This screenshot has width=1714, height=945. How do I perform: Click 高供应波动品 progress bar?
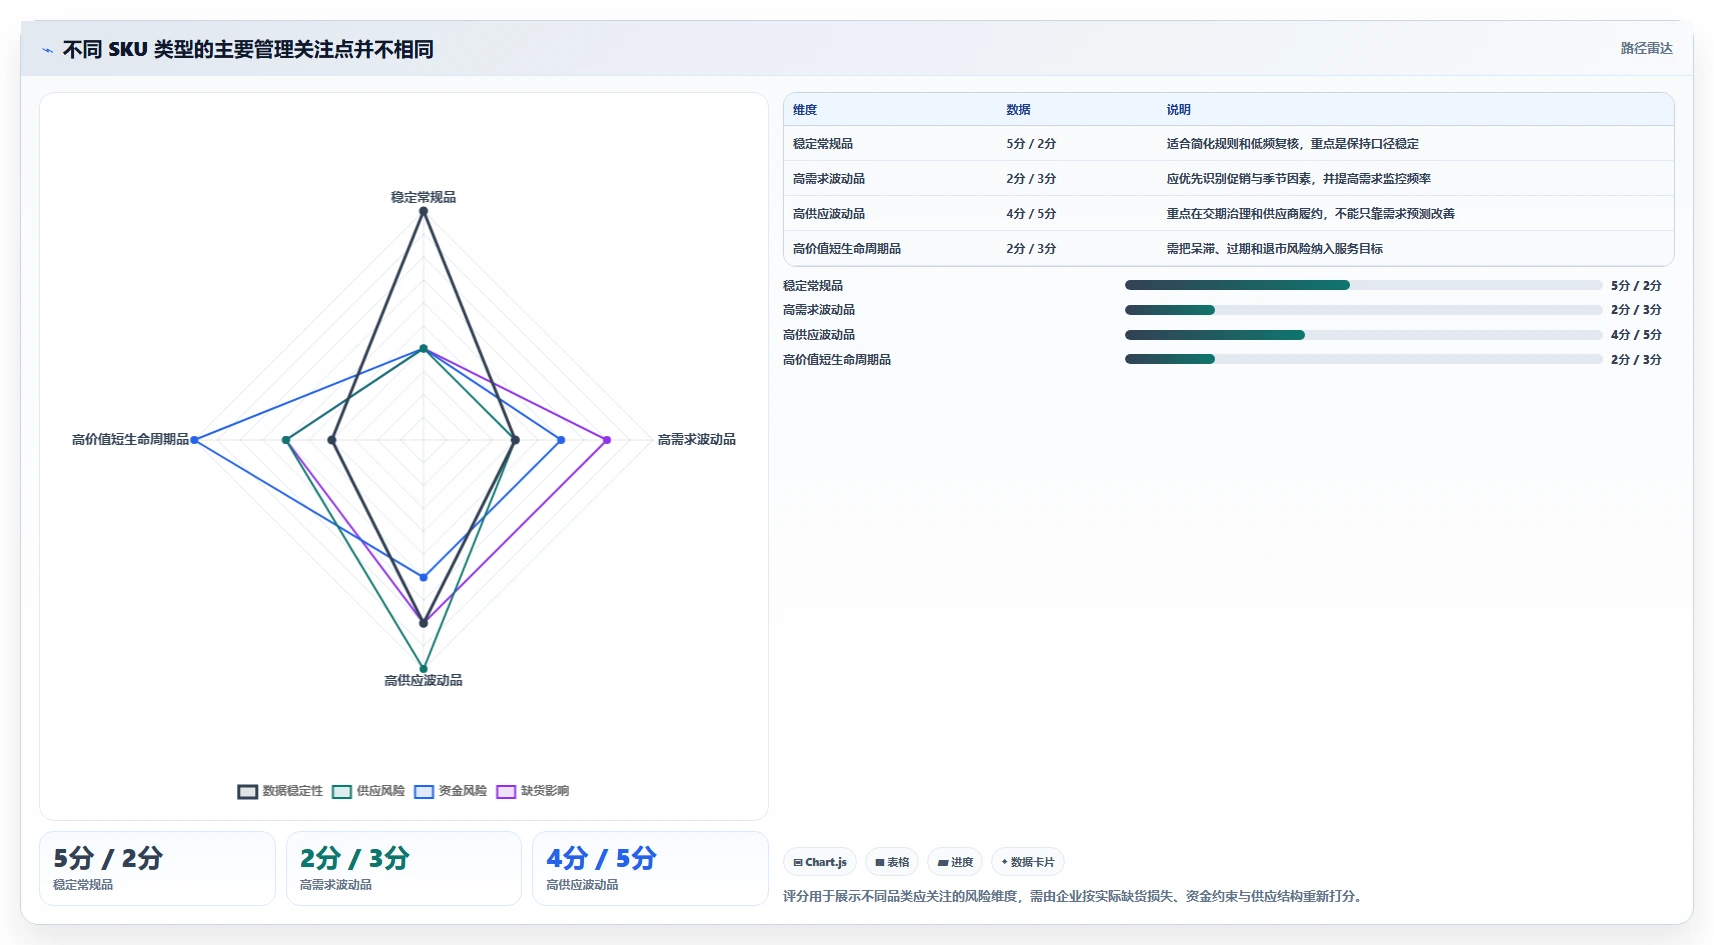click(x=1363, y=335)
